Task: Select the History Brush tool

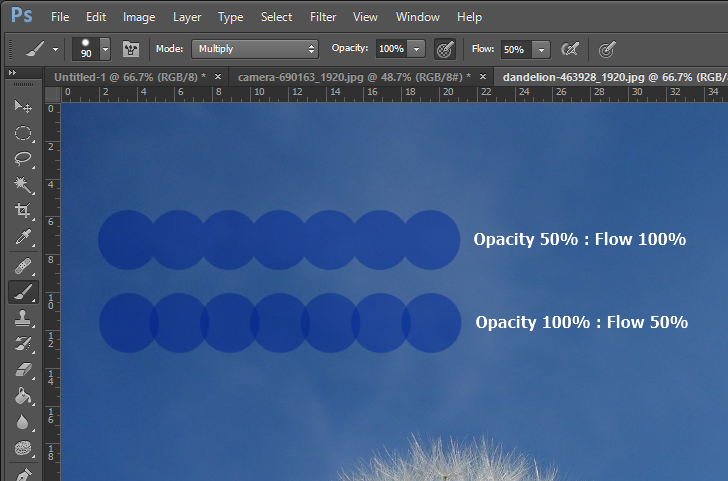Action: click(23, 344)
